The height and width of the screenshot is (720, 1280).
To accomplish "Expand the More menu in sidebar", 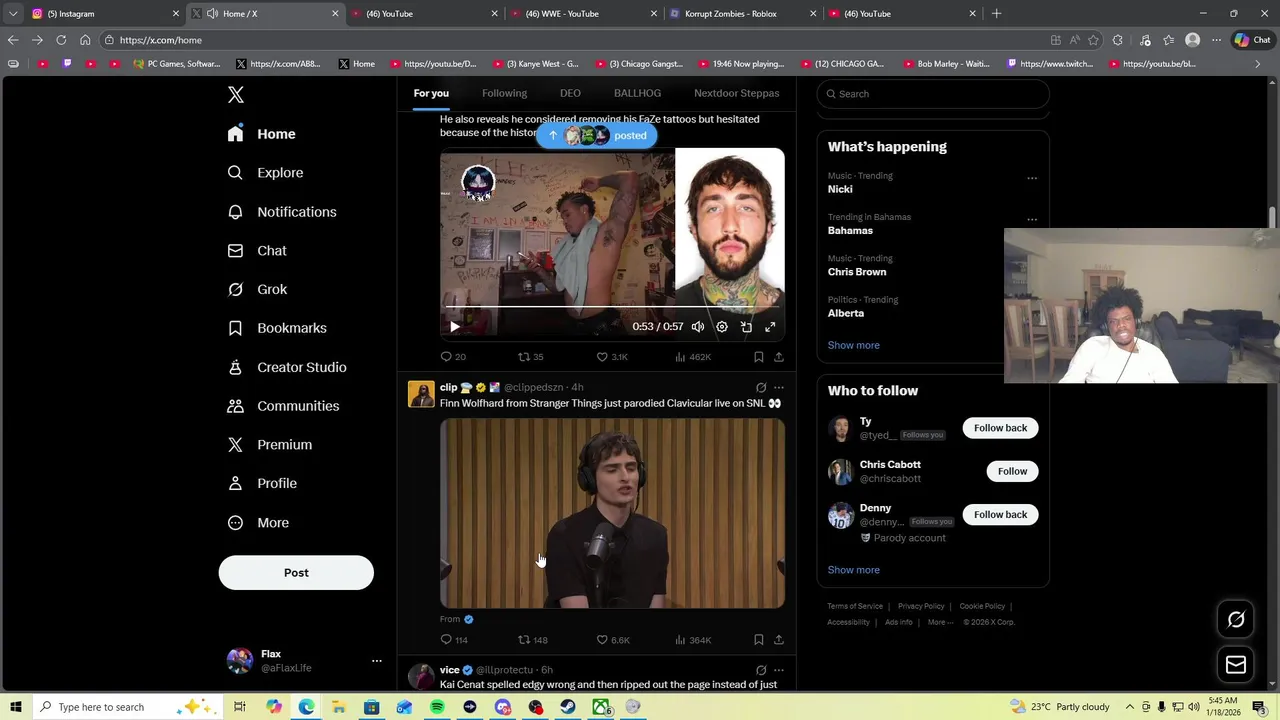I will [258, 523].
